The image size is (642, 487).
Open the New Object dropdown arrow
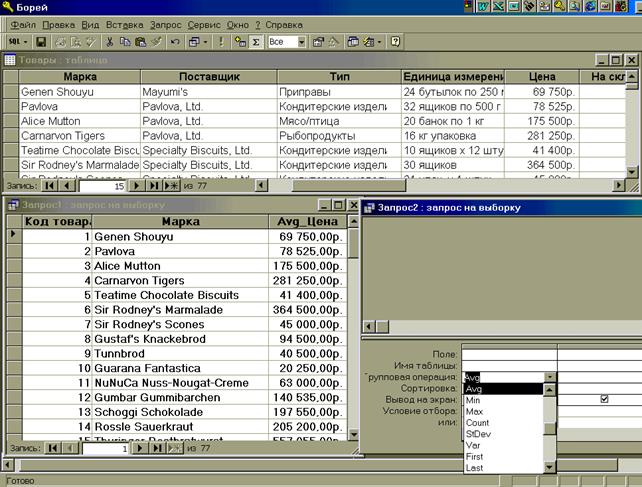(x=379, y=42)
